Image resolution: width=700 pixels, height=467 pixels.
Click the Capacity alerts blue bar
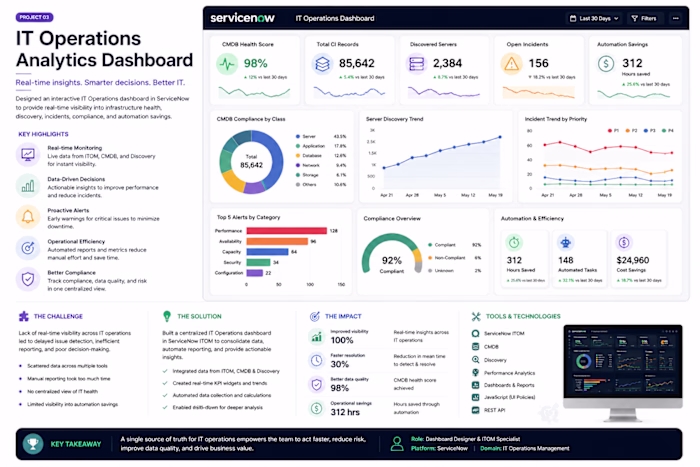tap(267, 252)
